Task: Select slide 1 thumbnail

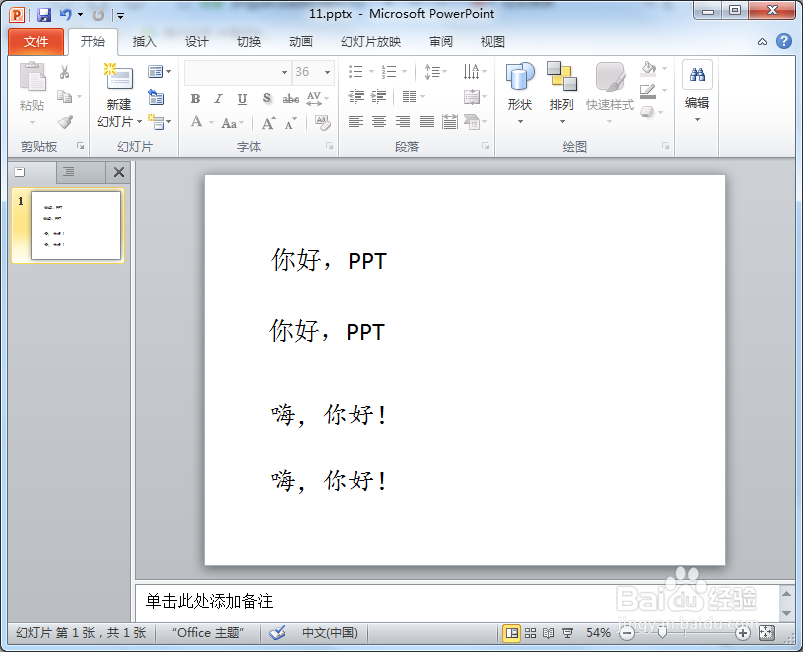Action: (x=76, y=225)
